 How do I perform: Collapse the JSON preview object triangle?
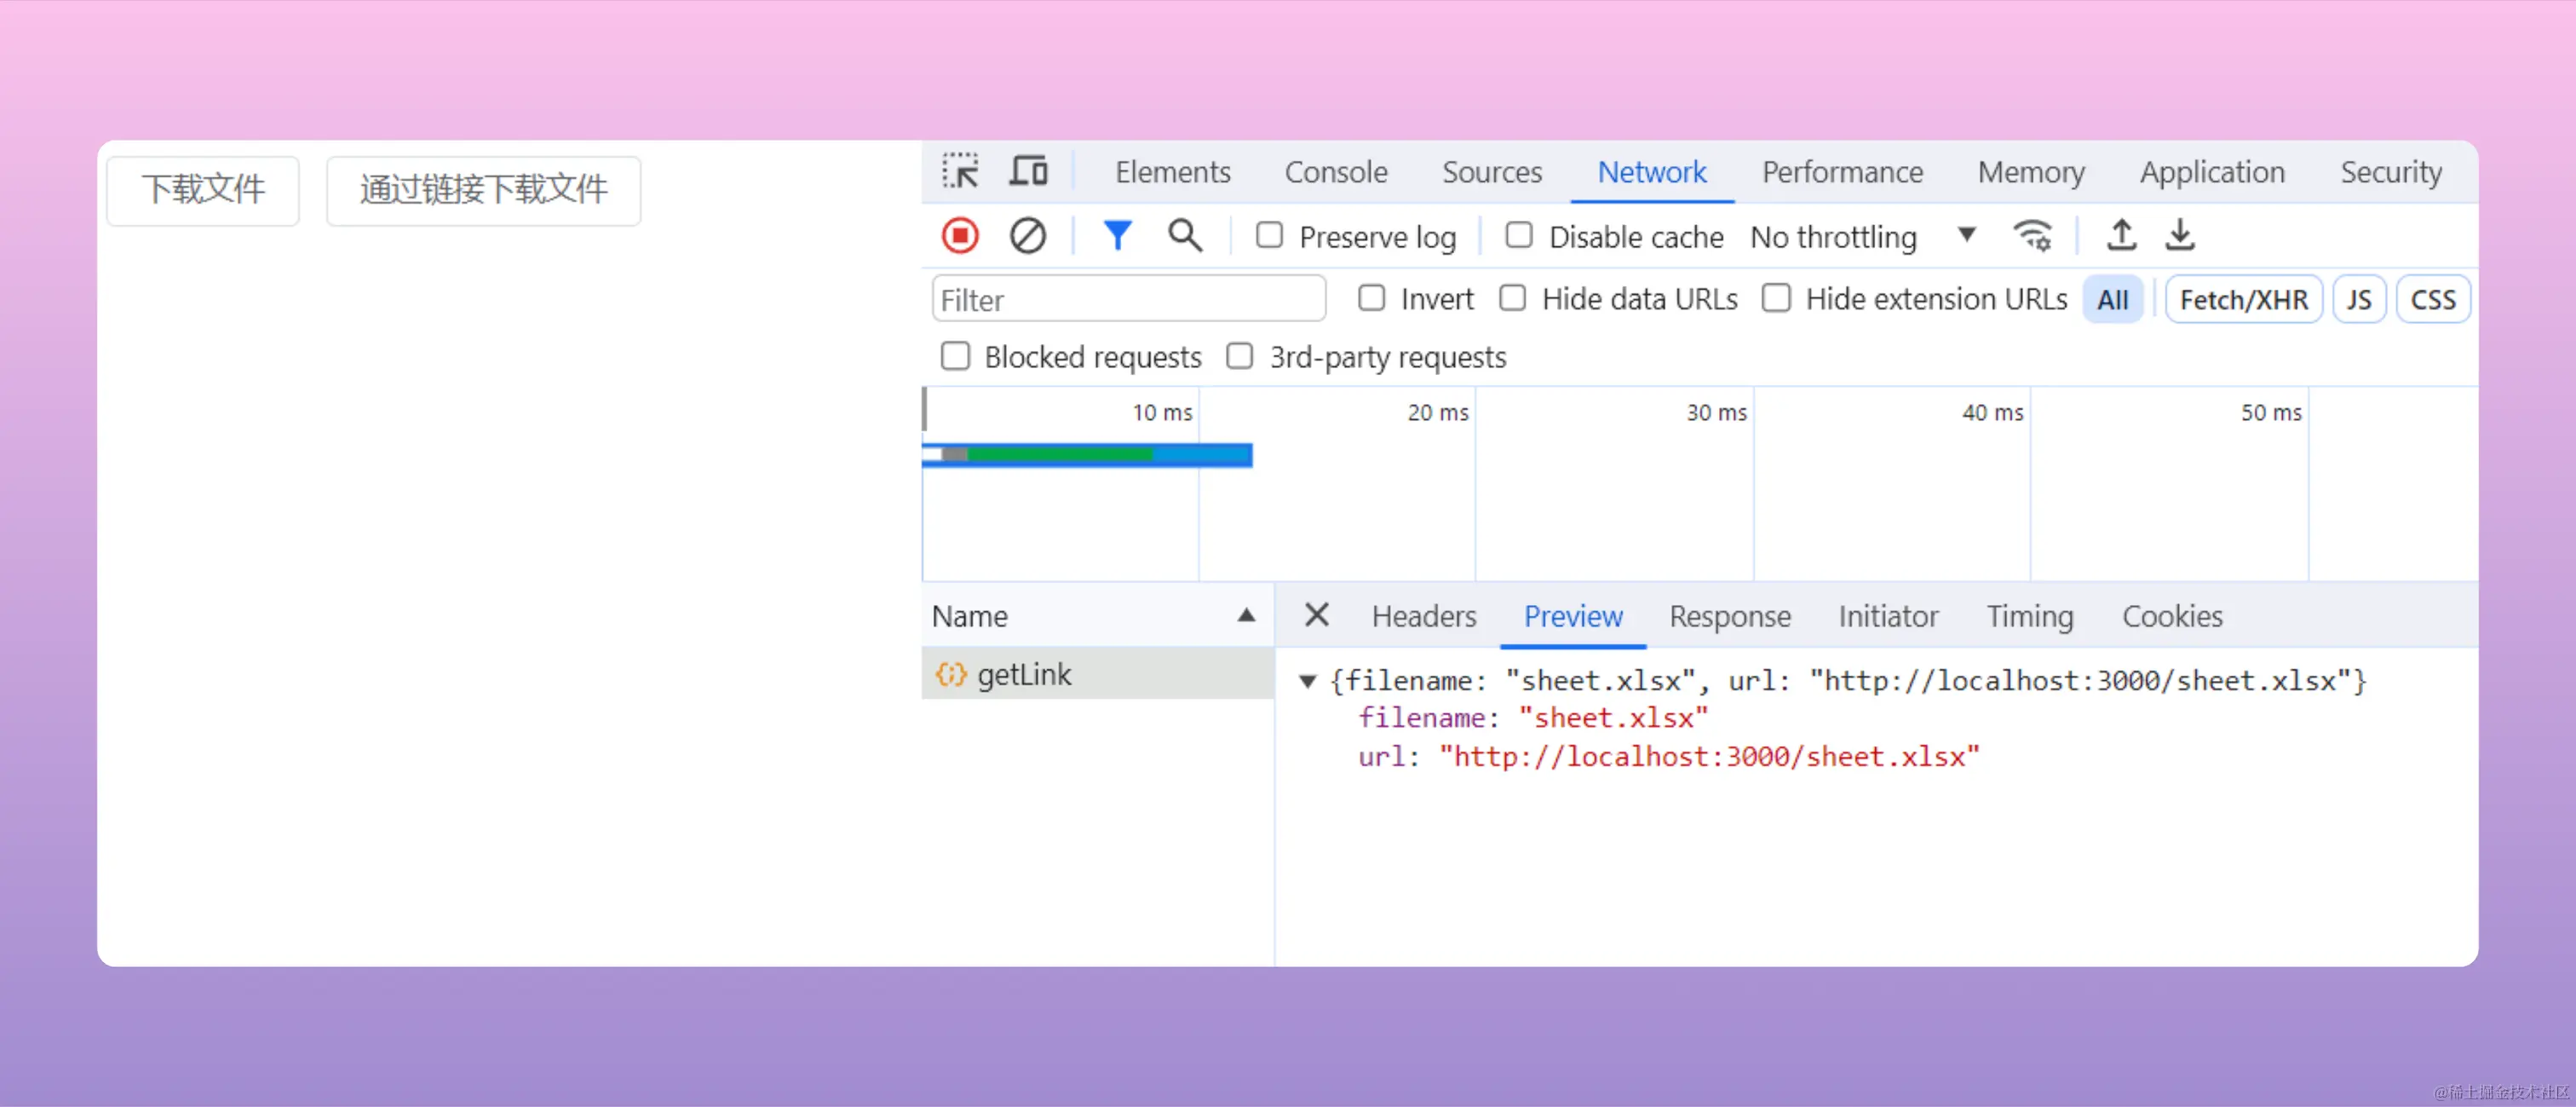click(1307, 681)
